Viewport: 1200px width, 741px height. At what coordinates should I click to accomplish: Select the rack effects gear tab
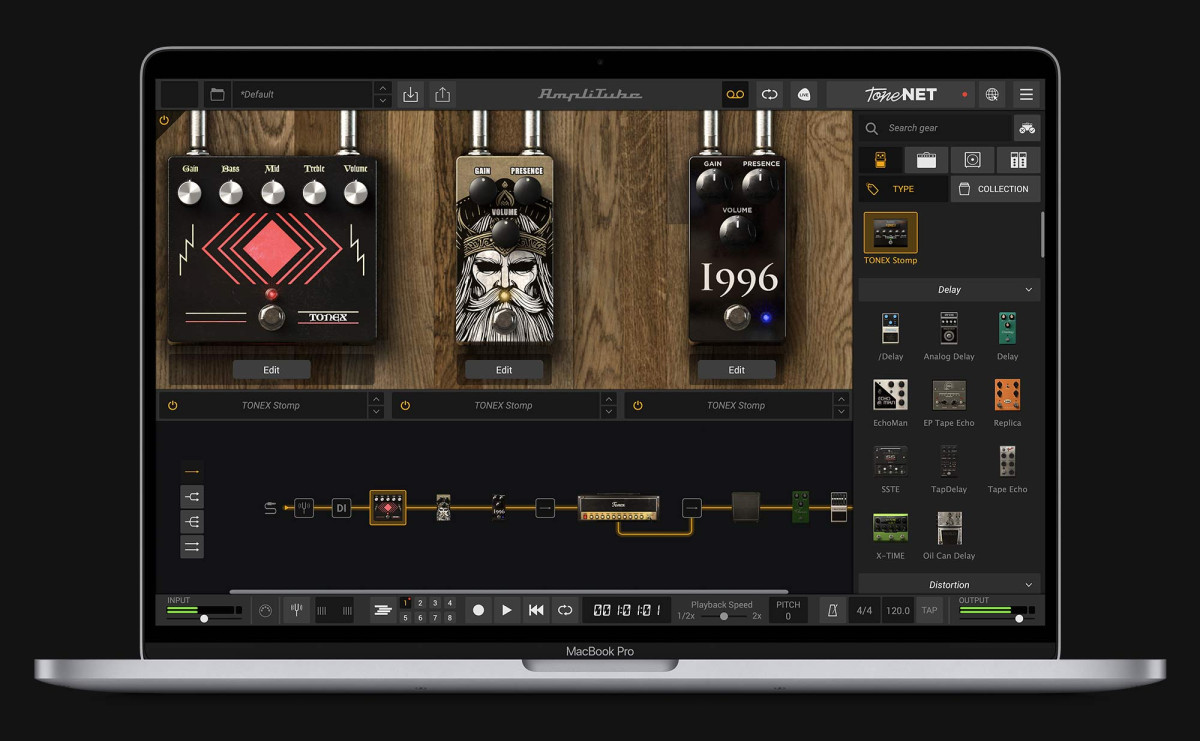coord(1018,160)
